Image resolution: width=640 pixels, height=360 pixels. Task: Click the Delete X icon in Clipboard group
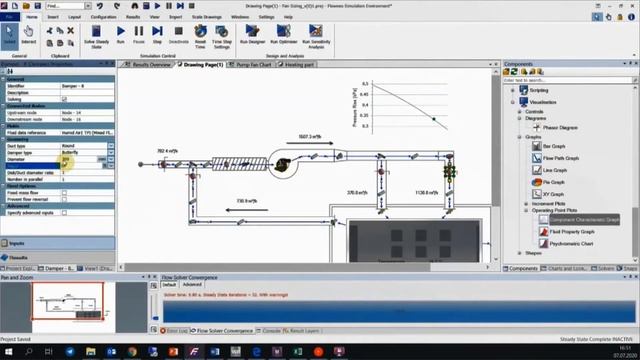click(71, 31)
